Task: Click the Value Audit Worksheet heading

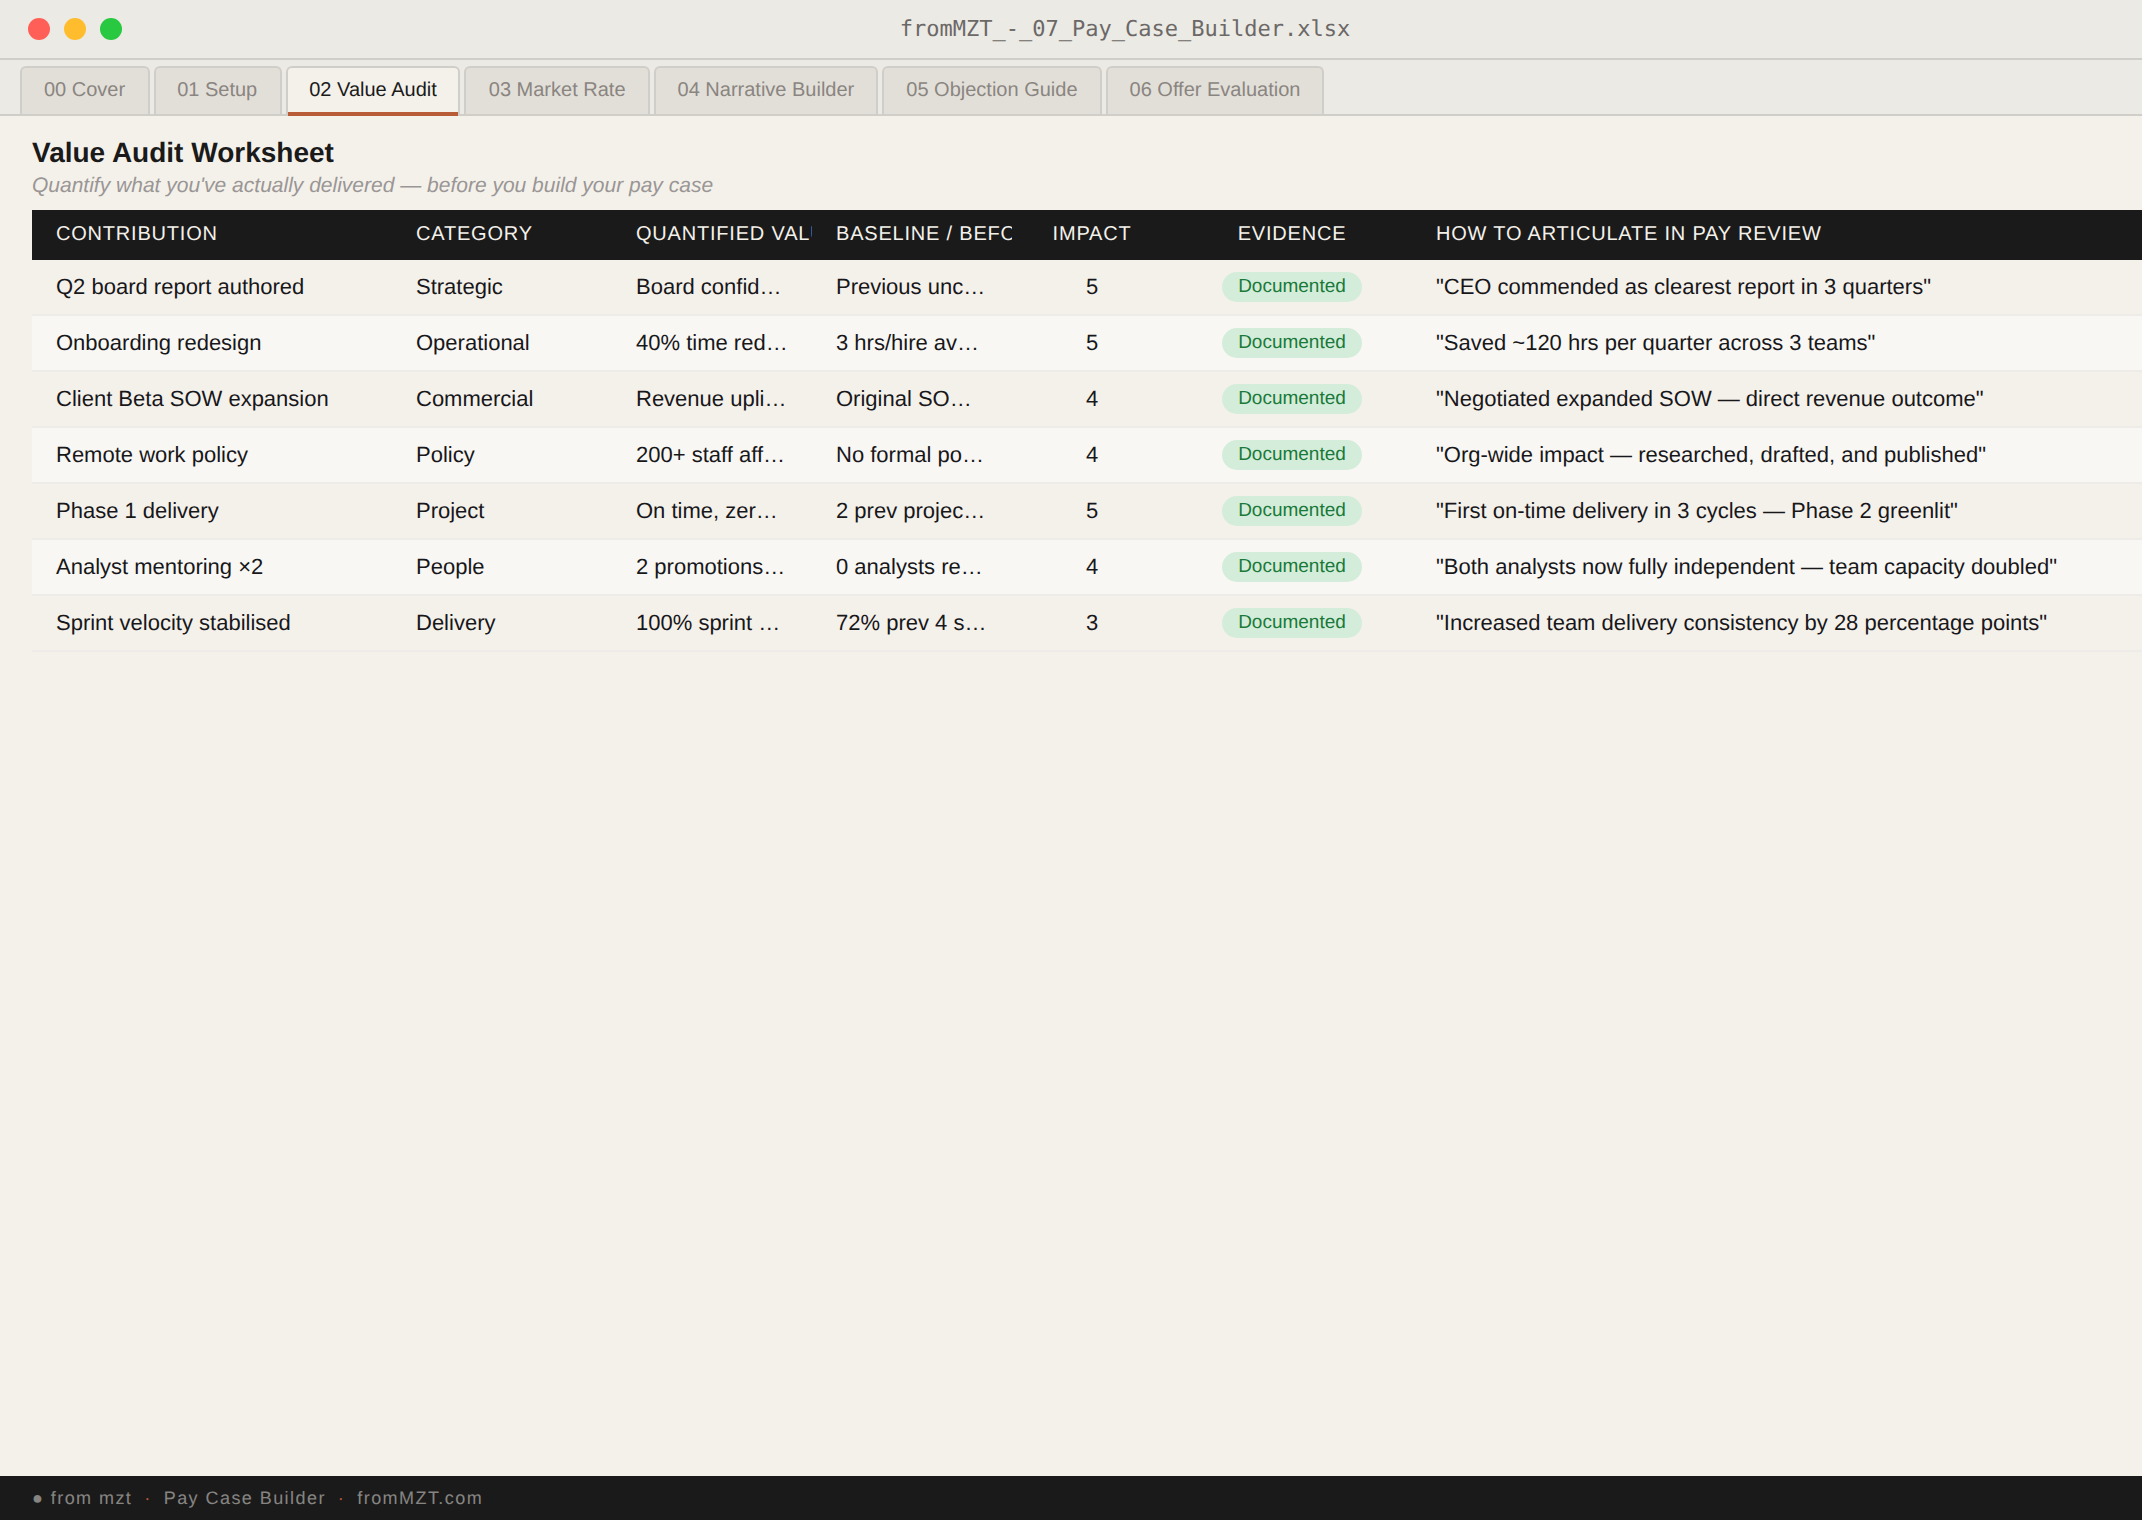Action: [x=183, y=153]
